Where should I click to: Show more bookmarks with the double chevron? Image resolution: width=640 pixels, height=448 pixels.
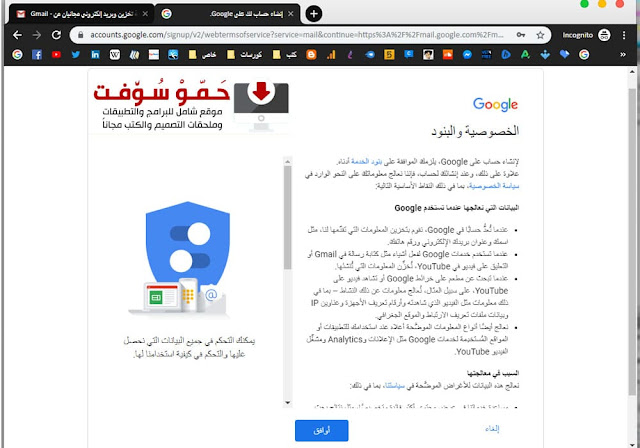coord(623,54)
